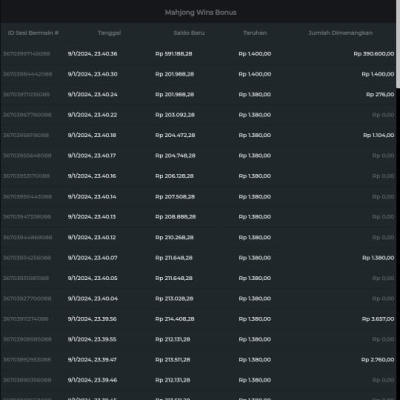Click balance Rp 206.128,28
Screen dimensions: 400x400
(x=174, y=176)
